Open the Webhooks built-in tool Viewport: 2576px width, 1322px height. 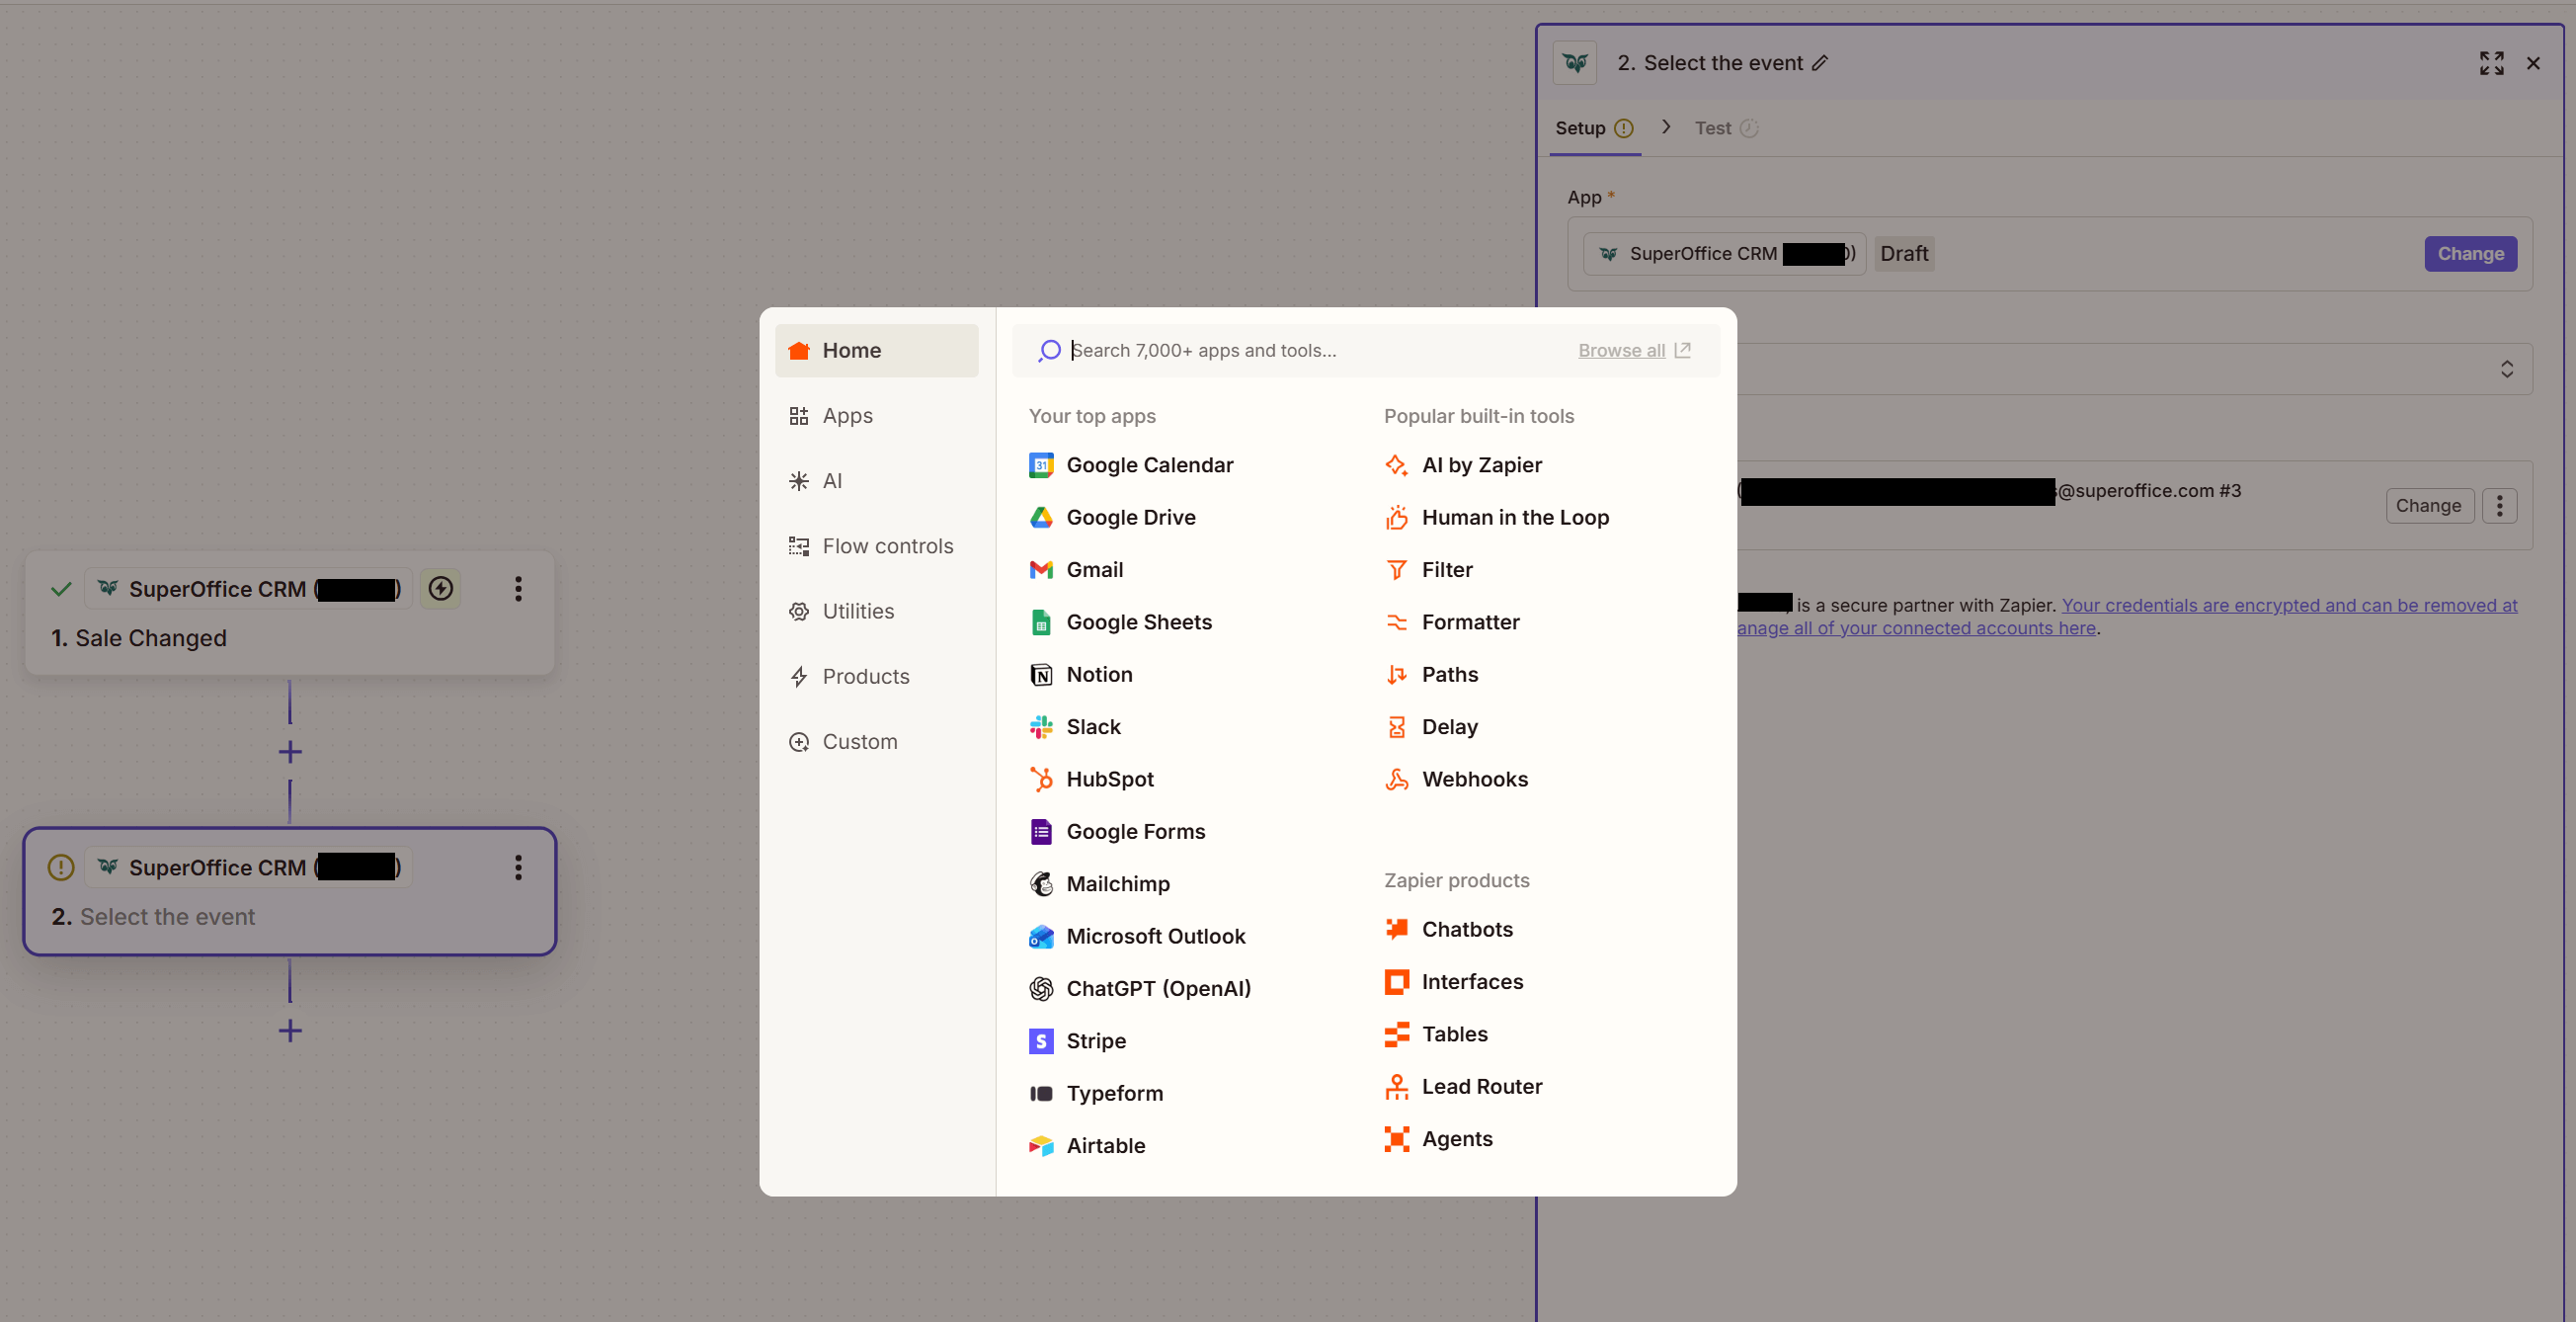pyautogui.click(x=1474, y=779)
